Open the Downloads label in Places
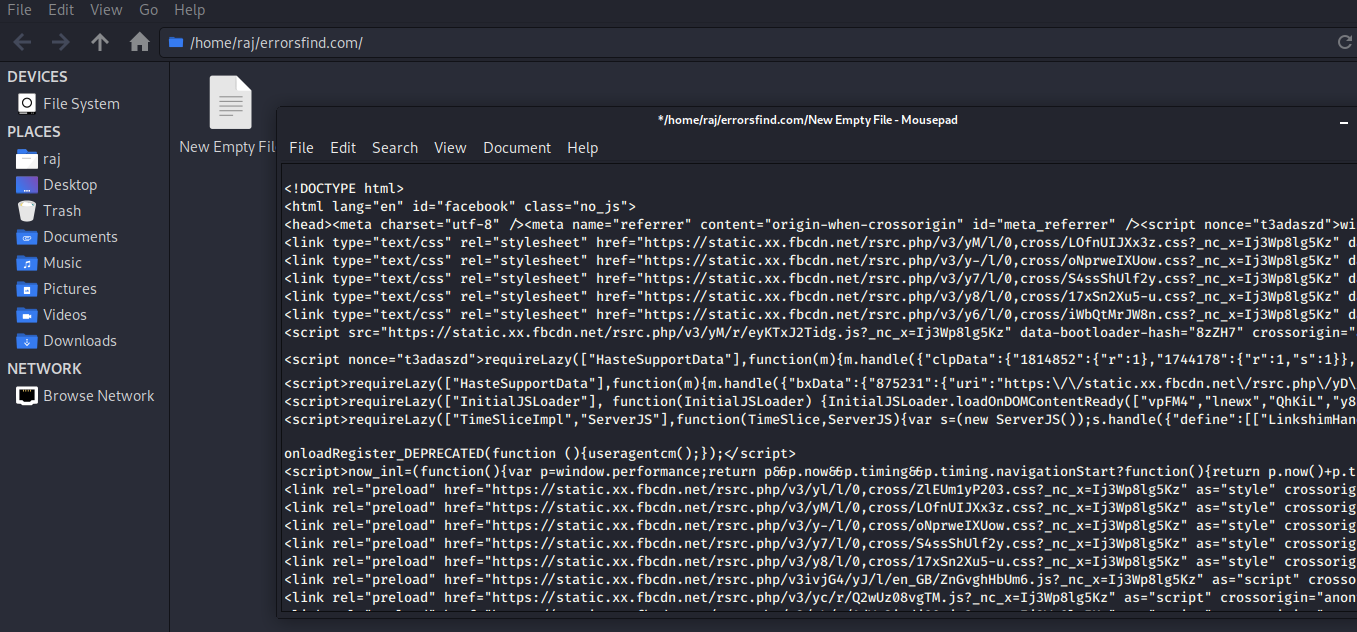1357x632 pixels. (80, 341)
